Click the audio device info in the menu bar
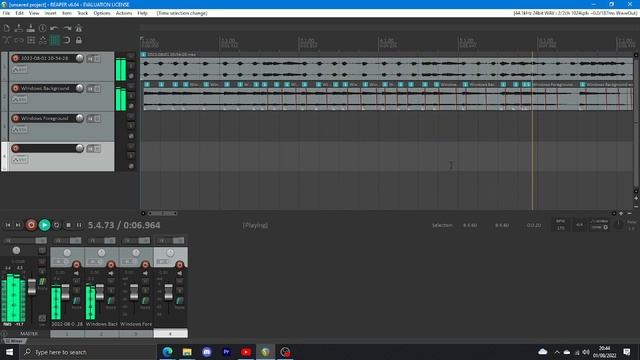The image size is (640, 360). pos(575,13)
